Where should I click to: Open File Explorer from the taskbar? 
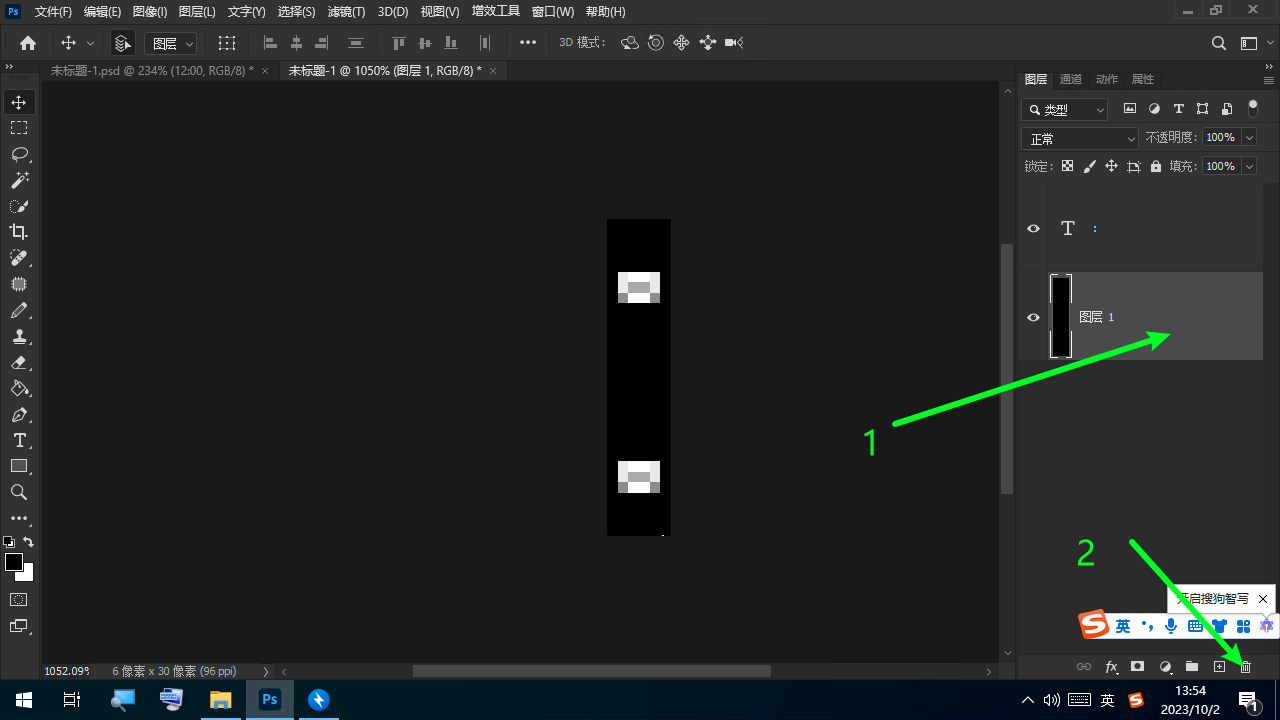[220, 699]
